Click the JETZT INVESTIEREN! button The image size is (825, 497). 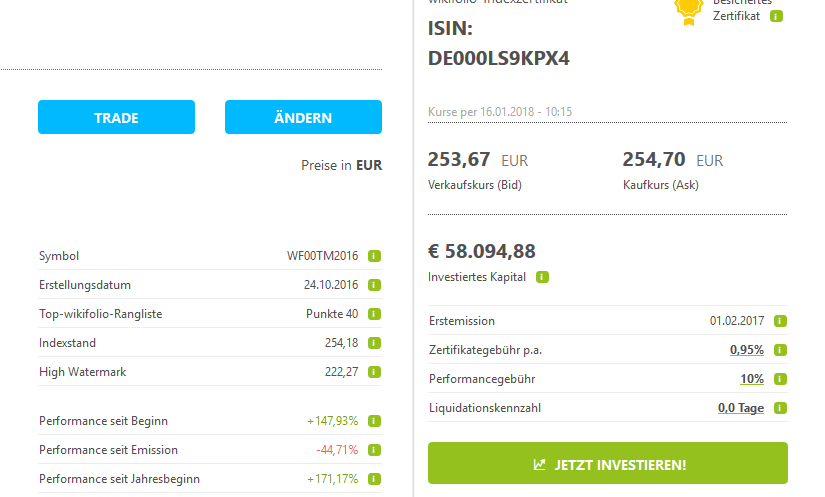[607, 464]
